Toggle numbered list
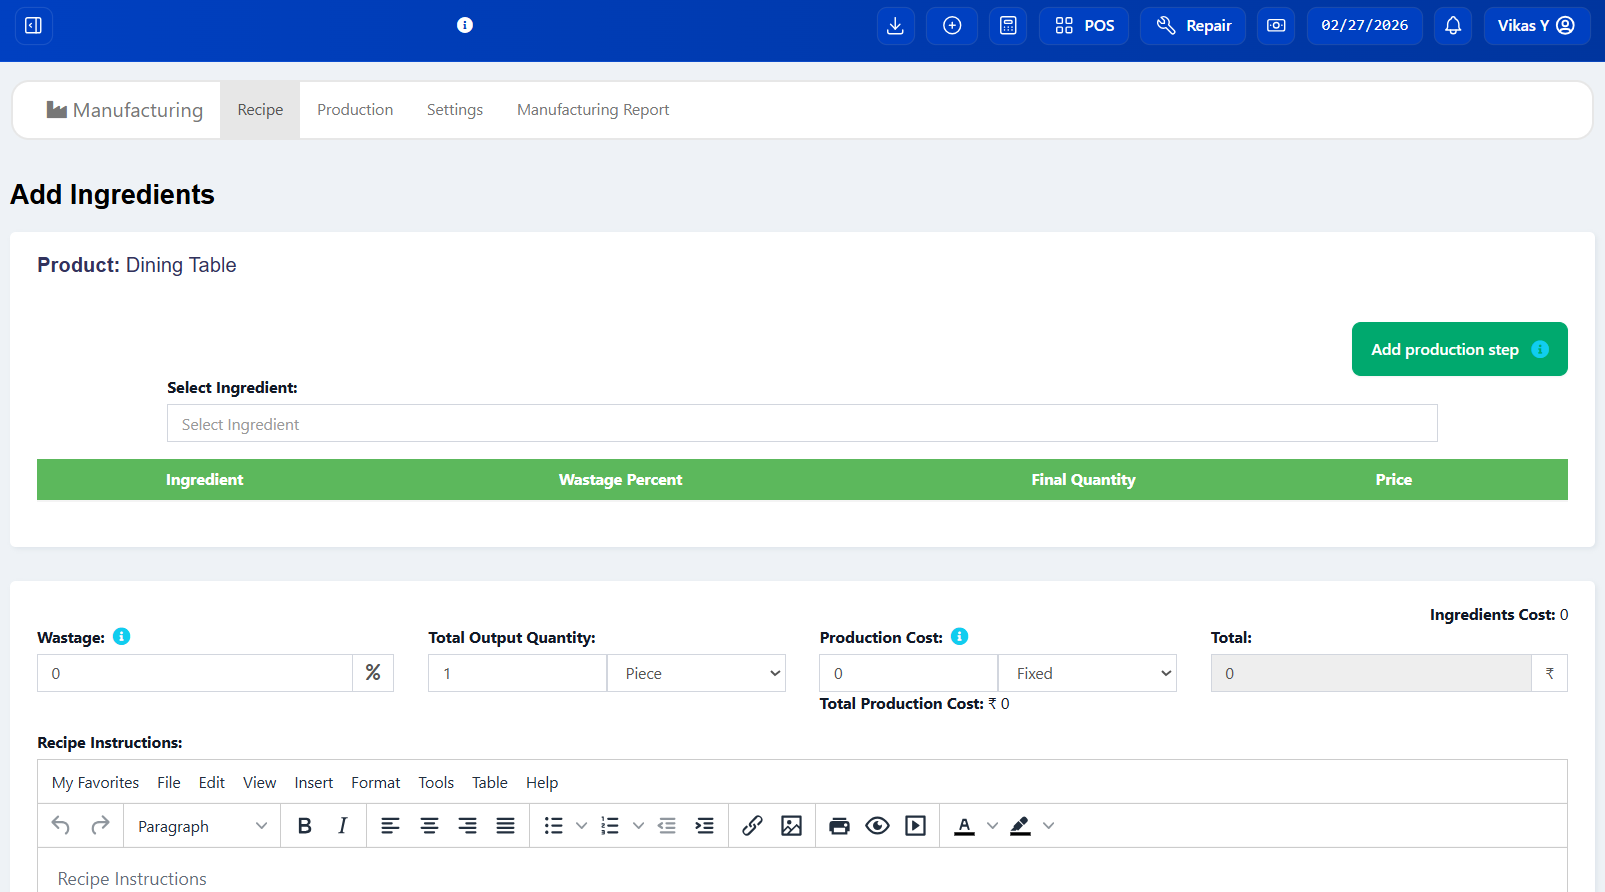Screen dimensions: 1605x892 pos(610,825)
